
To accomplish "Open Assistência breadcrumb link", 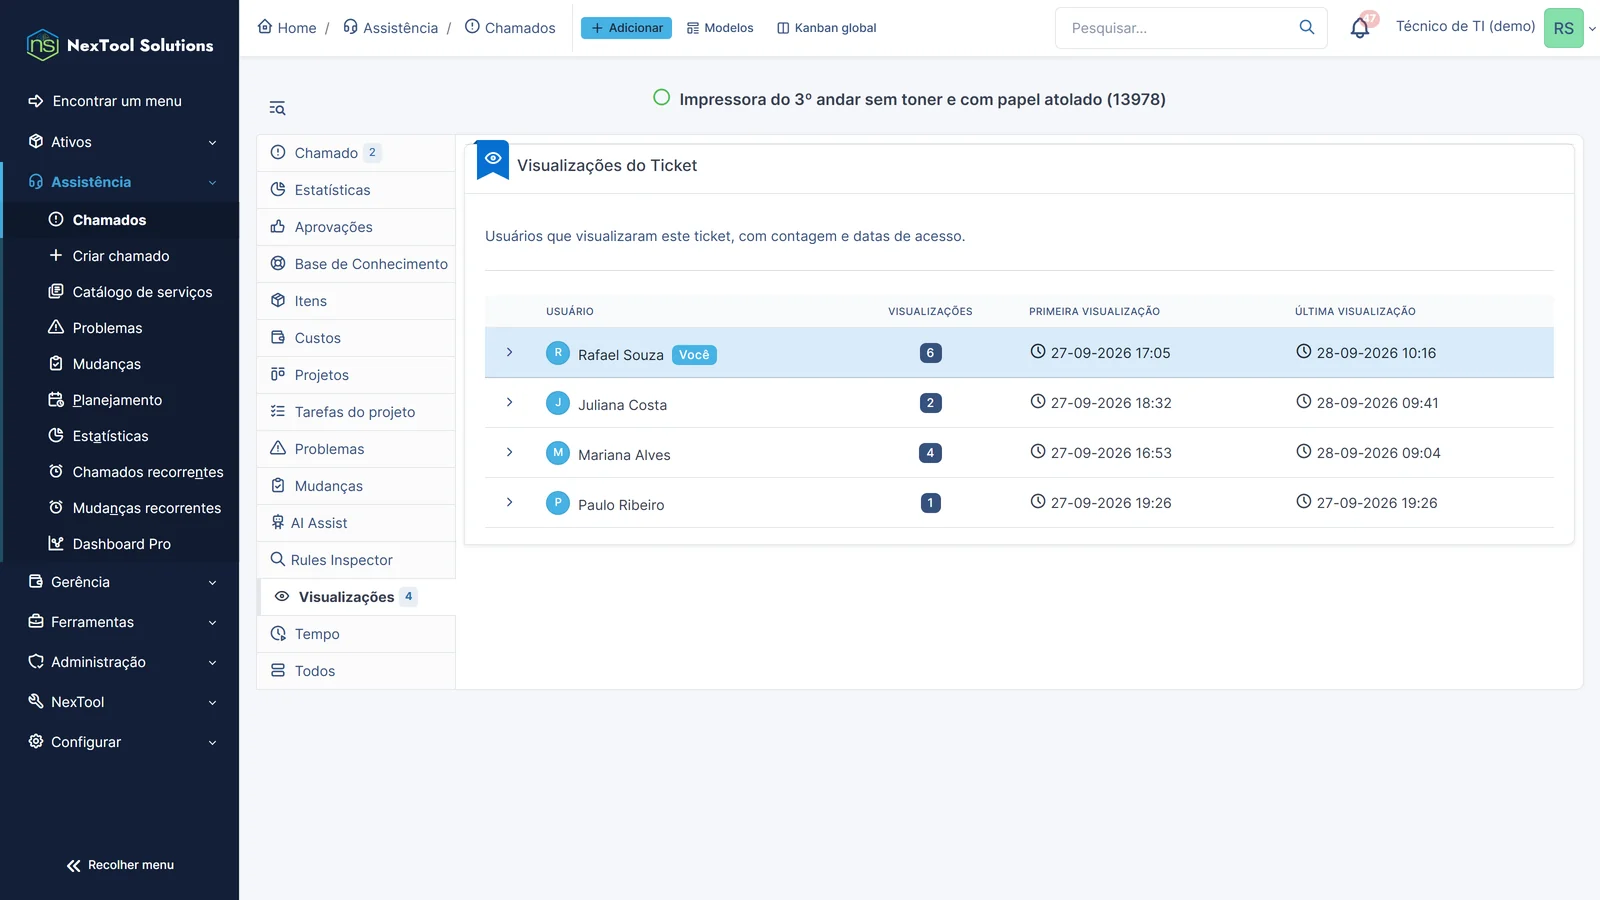I will coord(391,27).
